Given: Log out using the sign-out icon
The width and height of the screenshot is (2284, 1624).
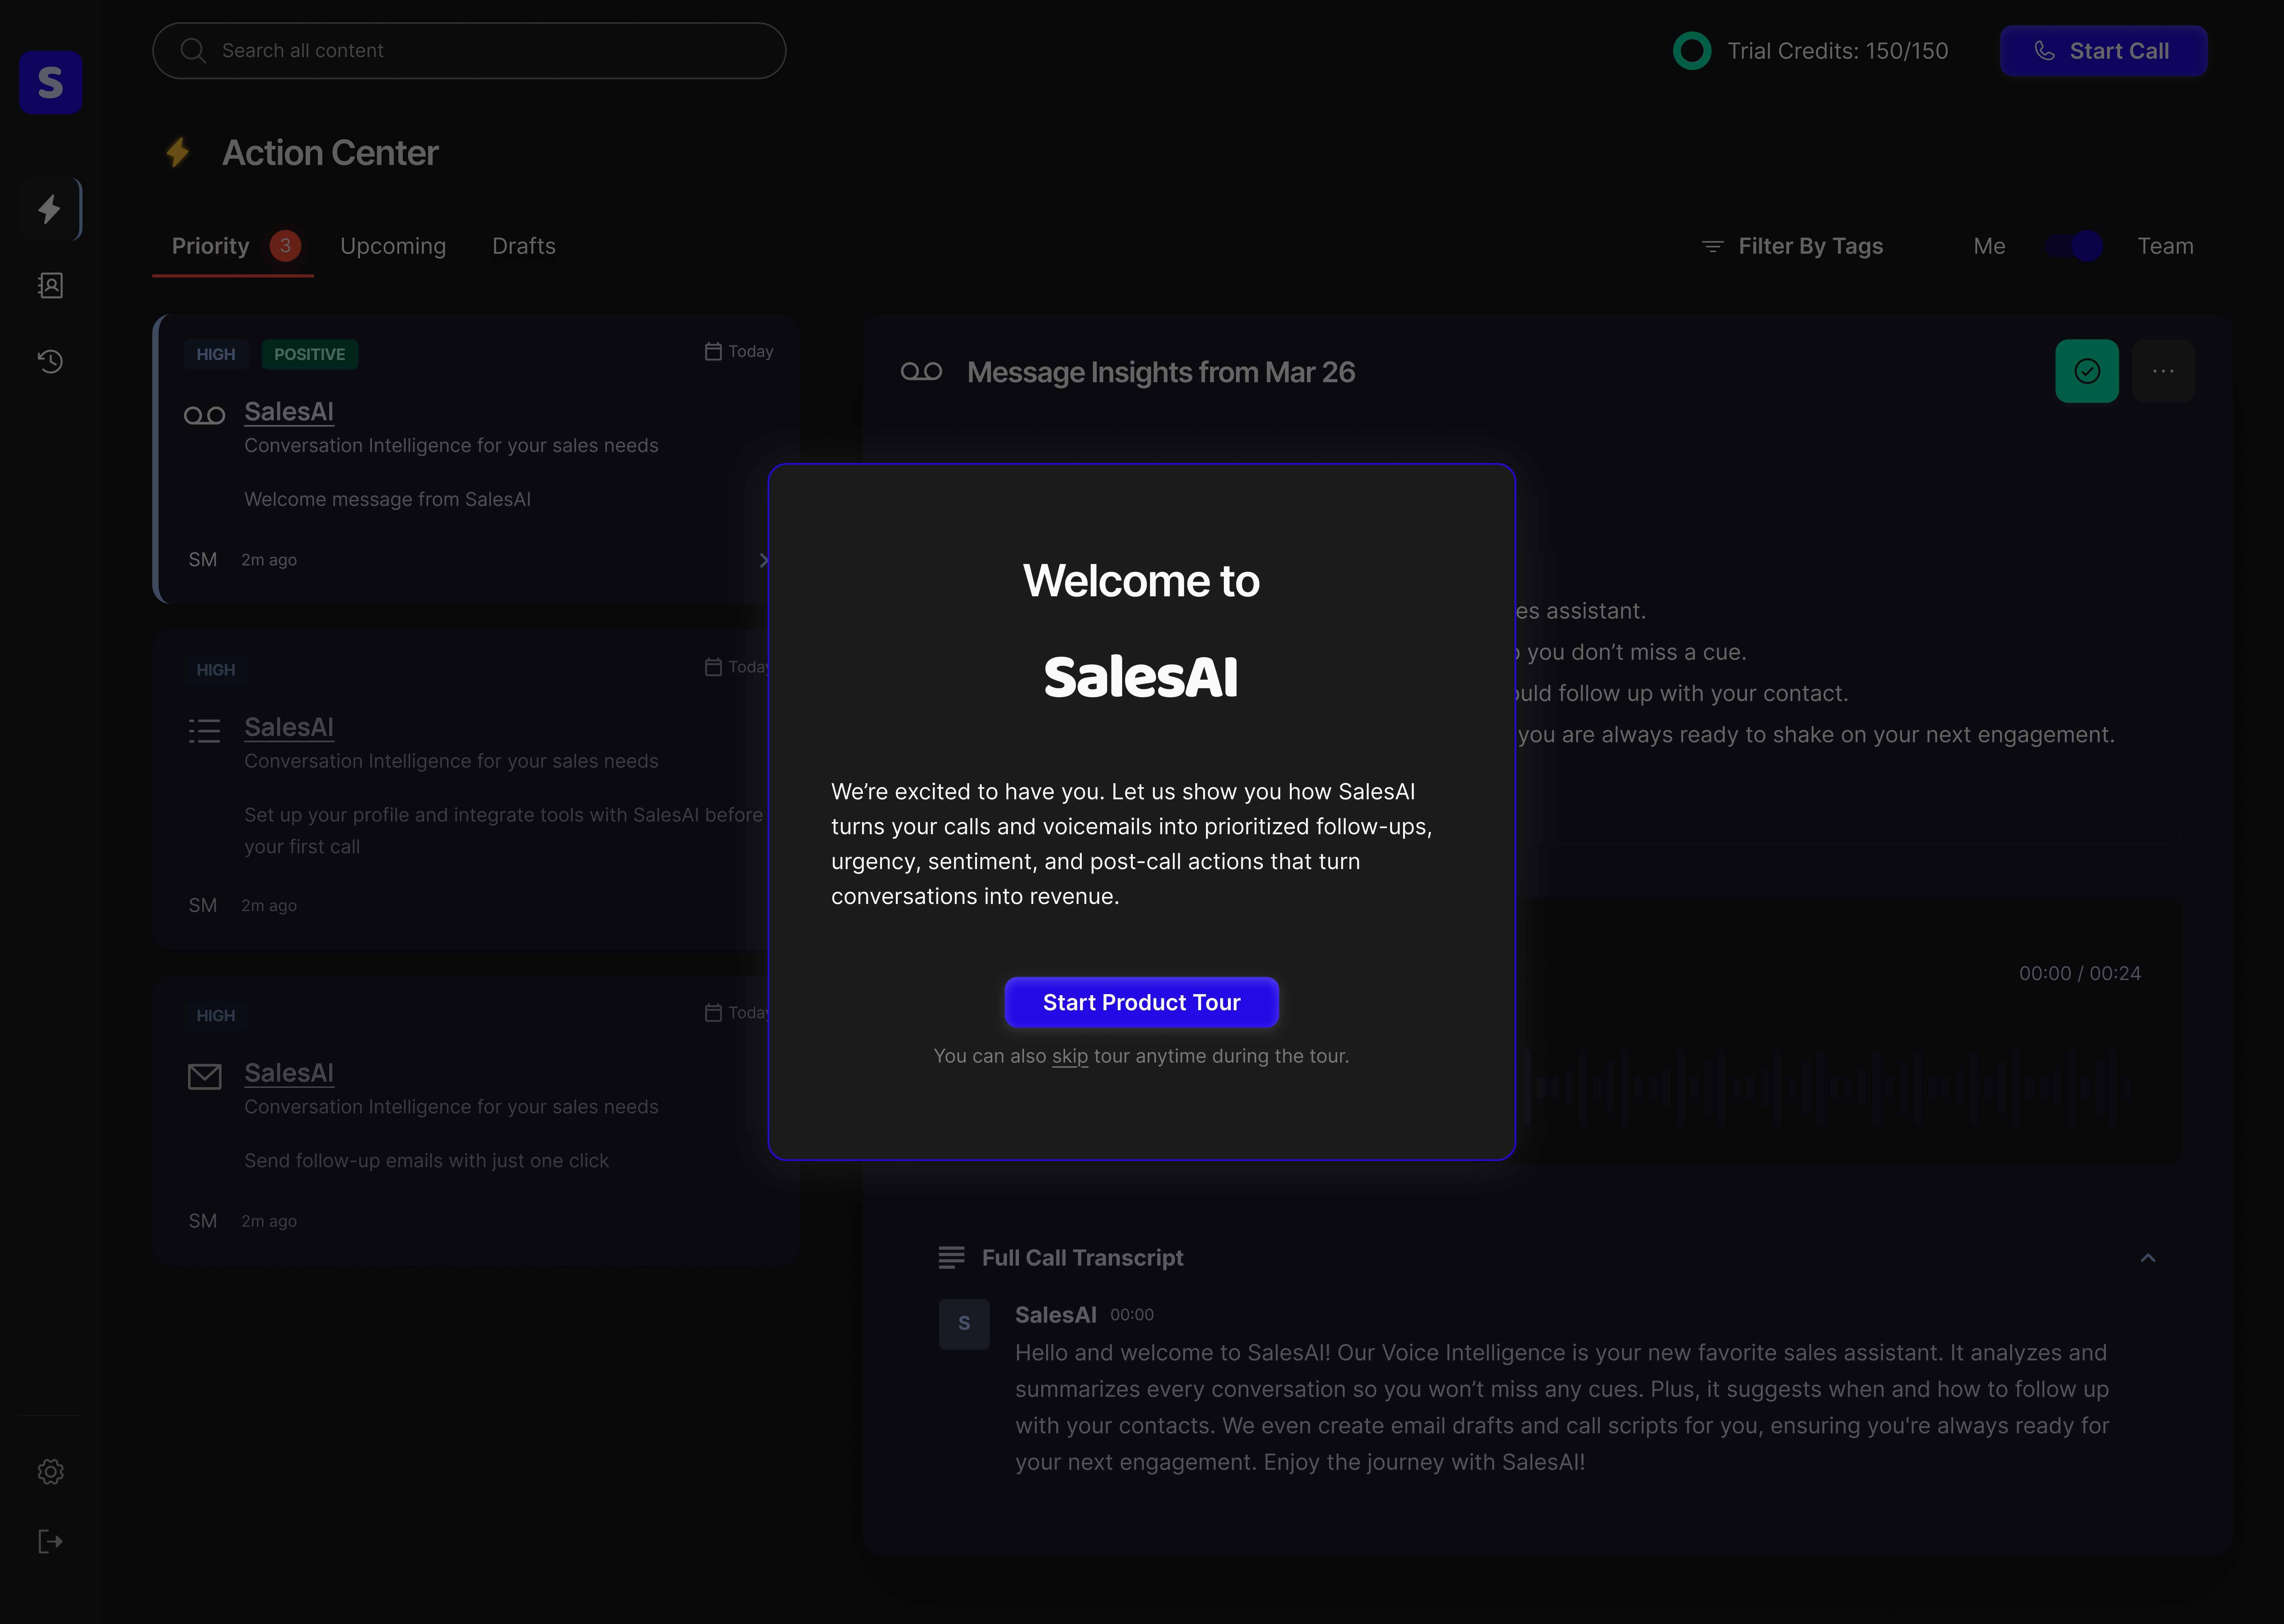Looking at the screenshot, I should point(50,1541).
